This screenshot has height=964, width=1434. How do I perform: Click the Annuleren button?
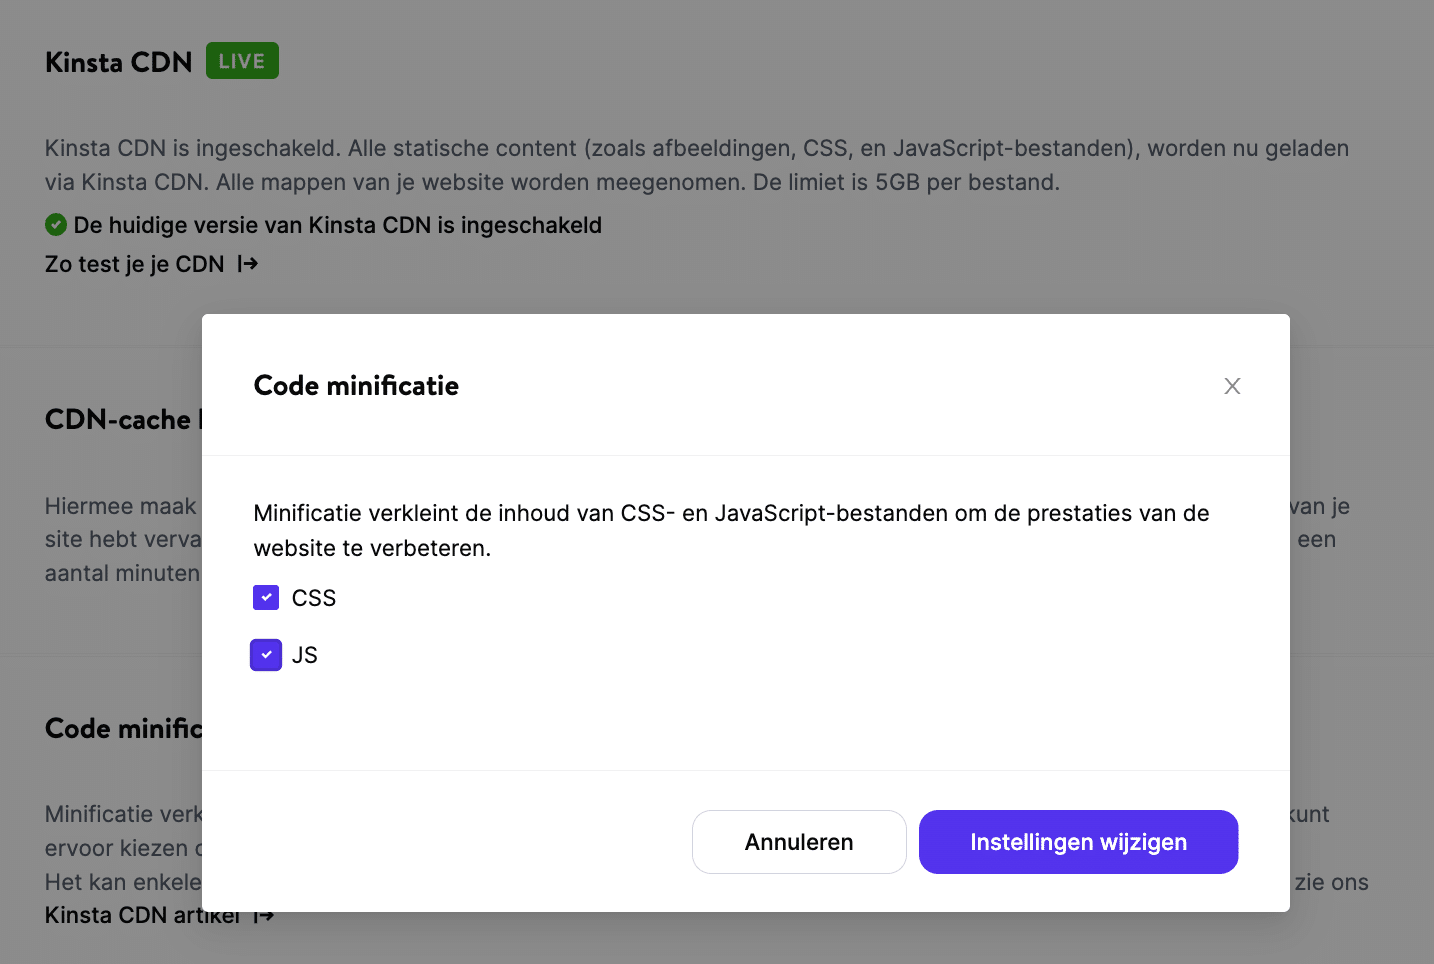pos(798,841)
